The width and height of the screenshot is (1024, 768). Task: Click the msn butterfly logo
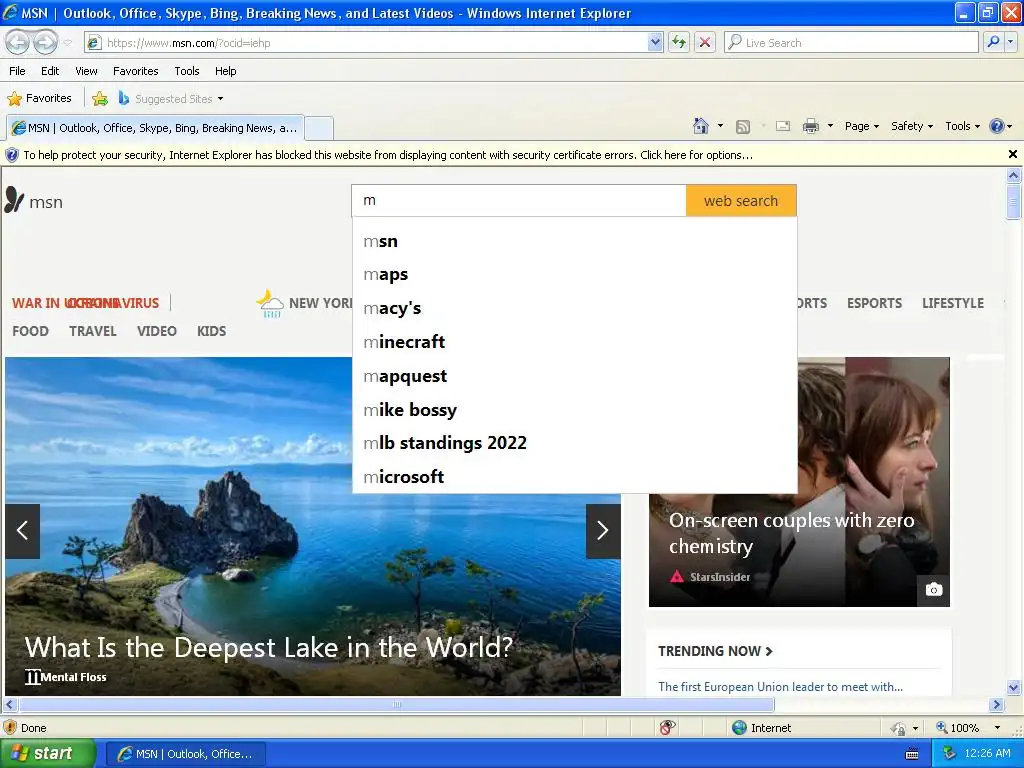34,201
